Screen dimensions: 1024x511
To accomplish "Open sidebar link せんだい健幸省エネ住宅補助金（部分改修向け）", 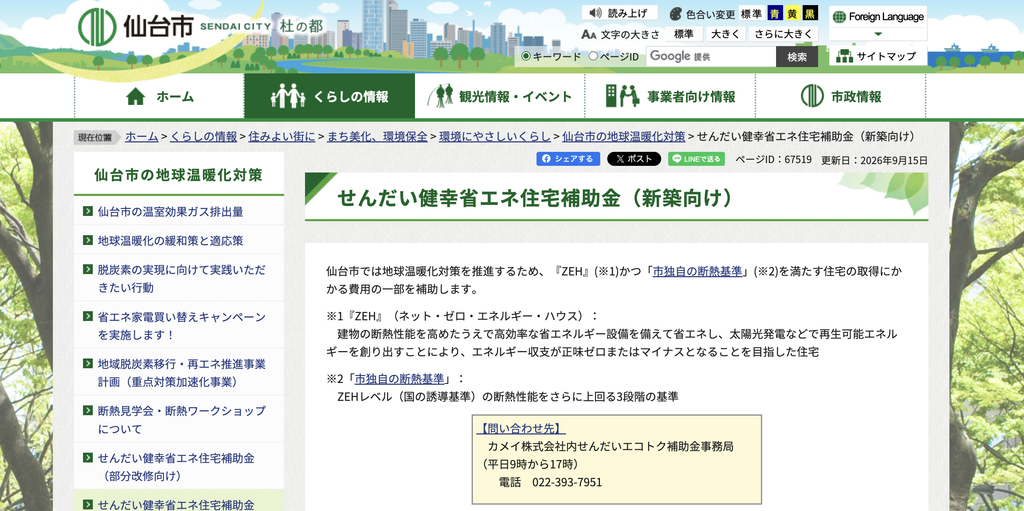I will tap(176, 467).
